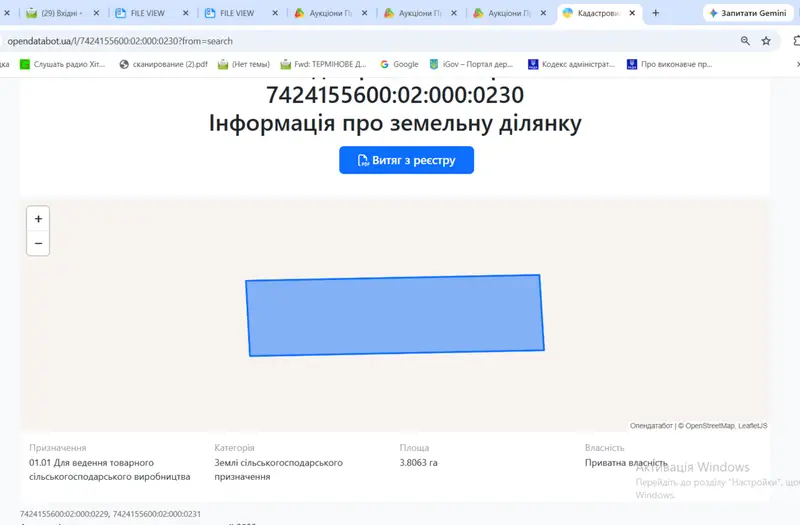The image size is (800, 525).
Task: Open the OpenStreetMap attribution link
Action: click(x=710, y=426)
